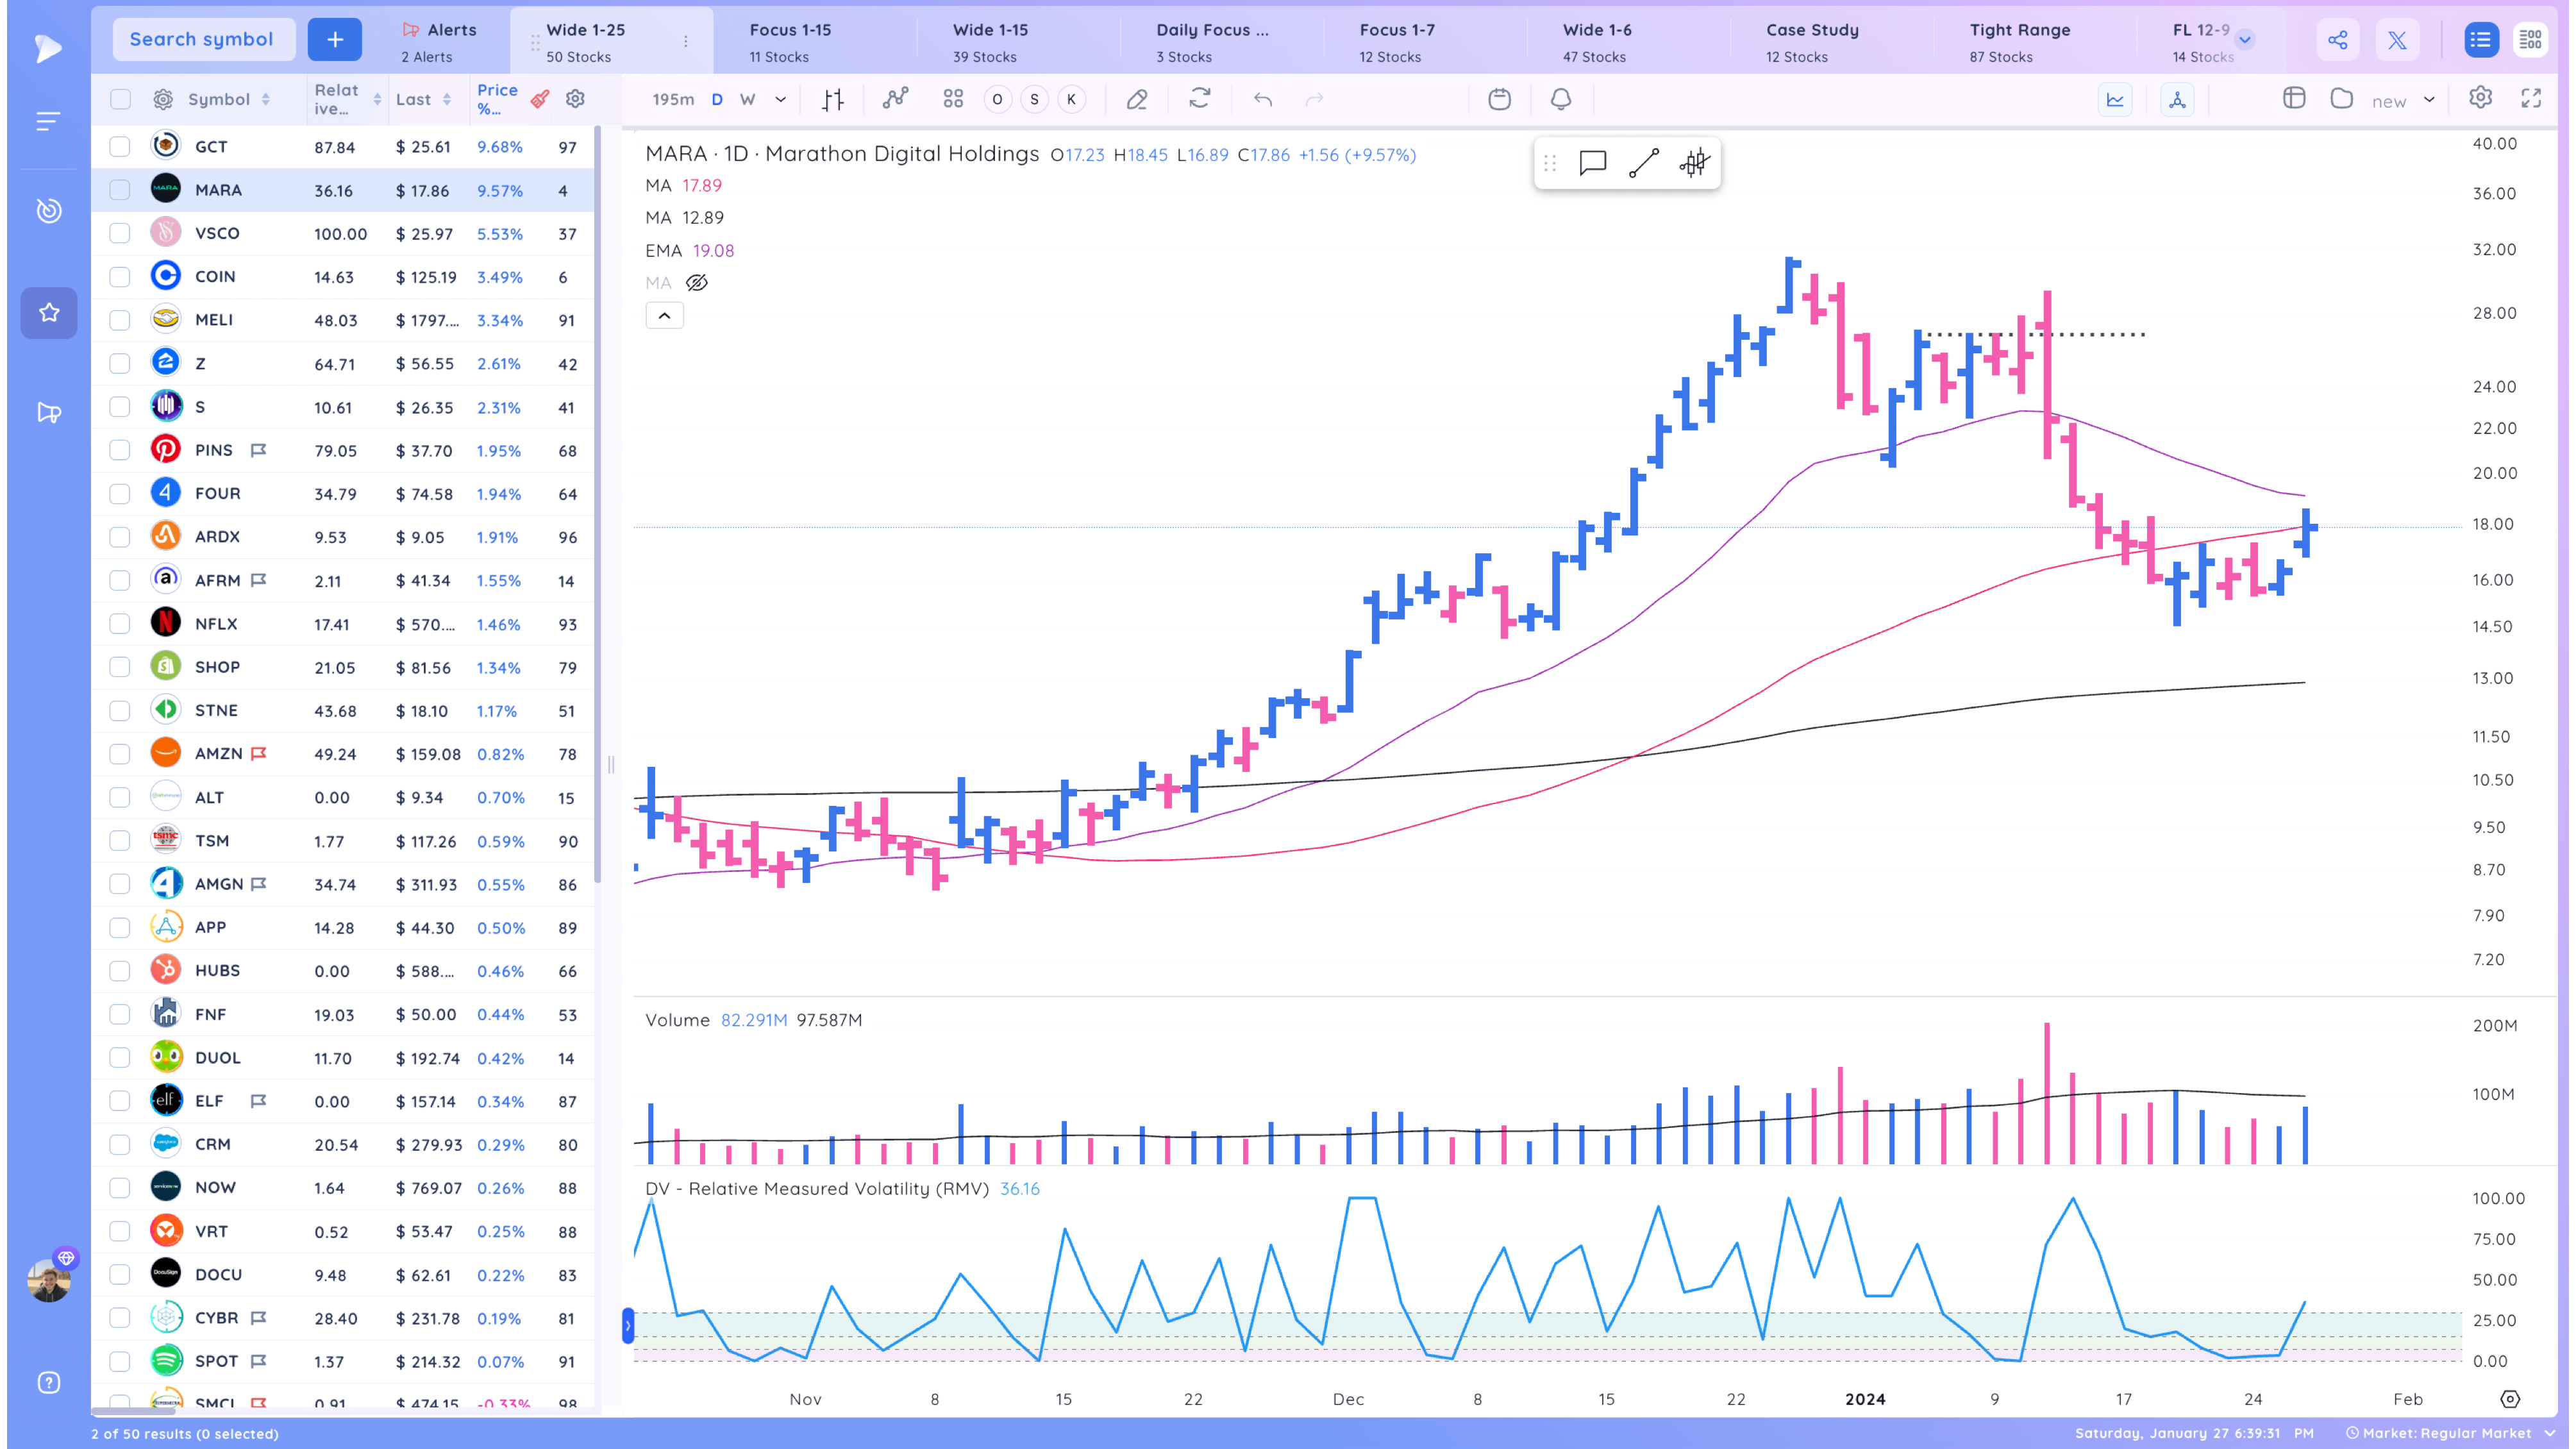The height and width of the screenshot is (1449, 2576).
Task: Select the bar chart style icon
Action: click(833, 99)
